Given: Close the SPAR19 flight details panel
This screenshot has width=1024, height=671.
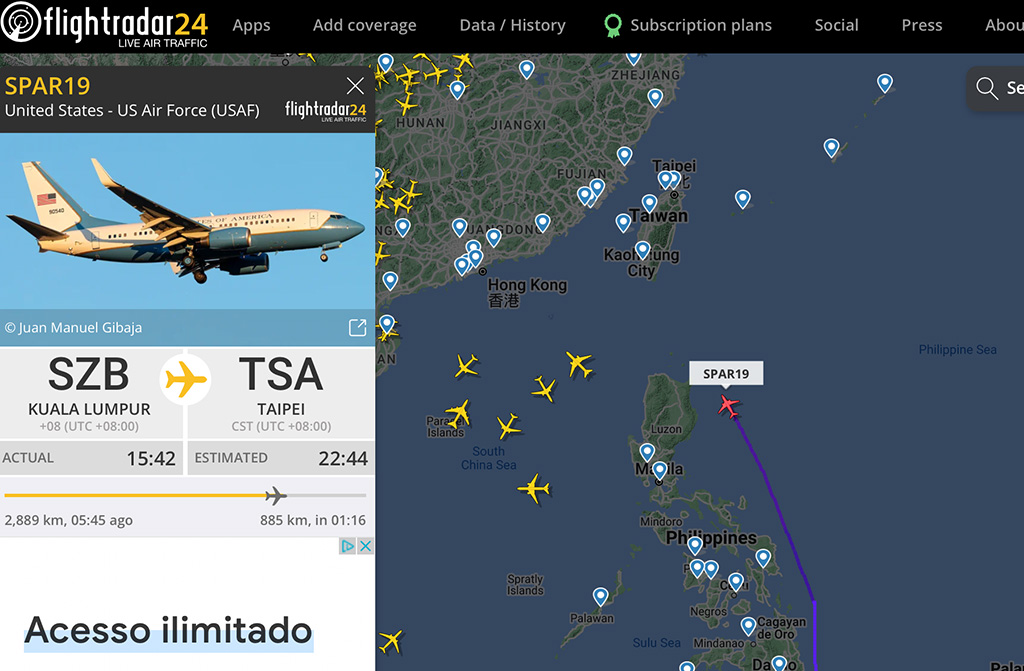Looking at the screenshot, I should point(355,86).
